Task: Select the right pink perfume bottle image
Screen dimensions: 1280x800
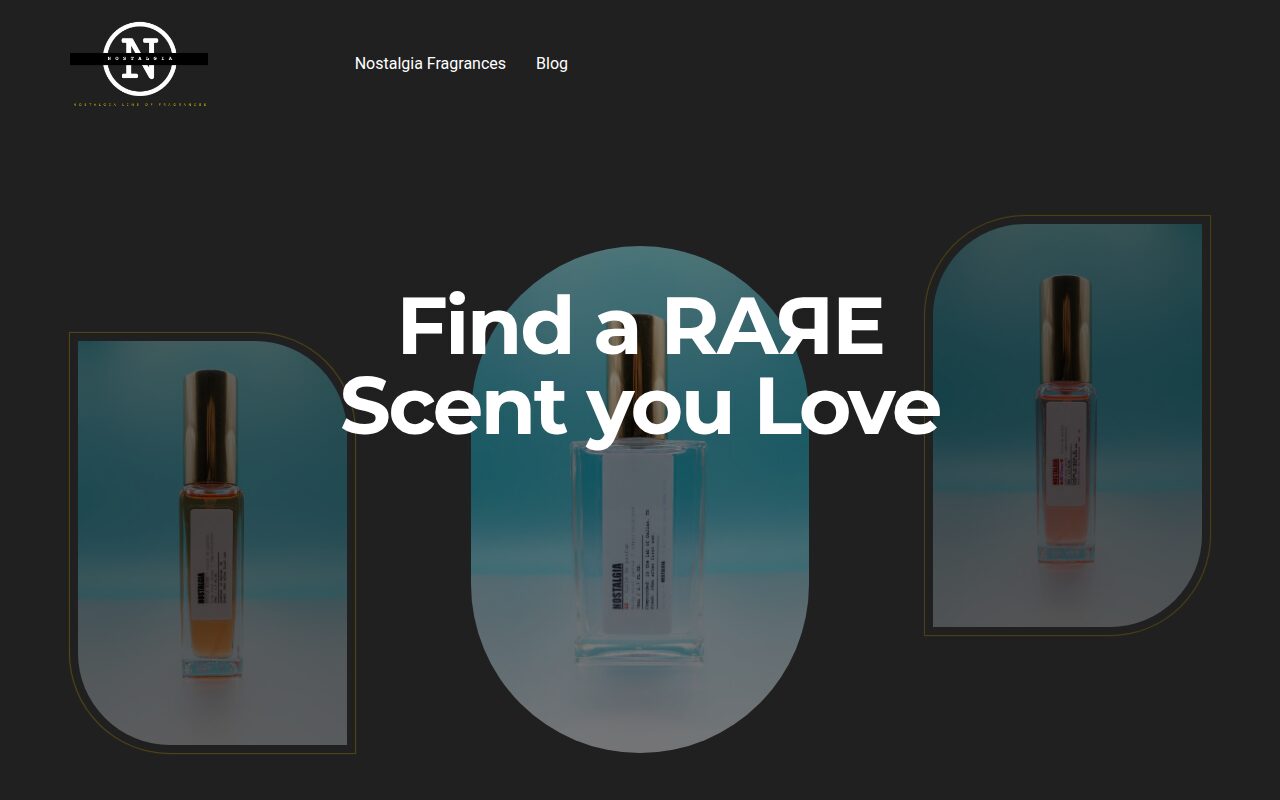Action: 1068,425
